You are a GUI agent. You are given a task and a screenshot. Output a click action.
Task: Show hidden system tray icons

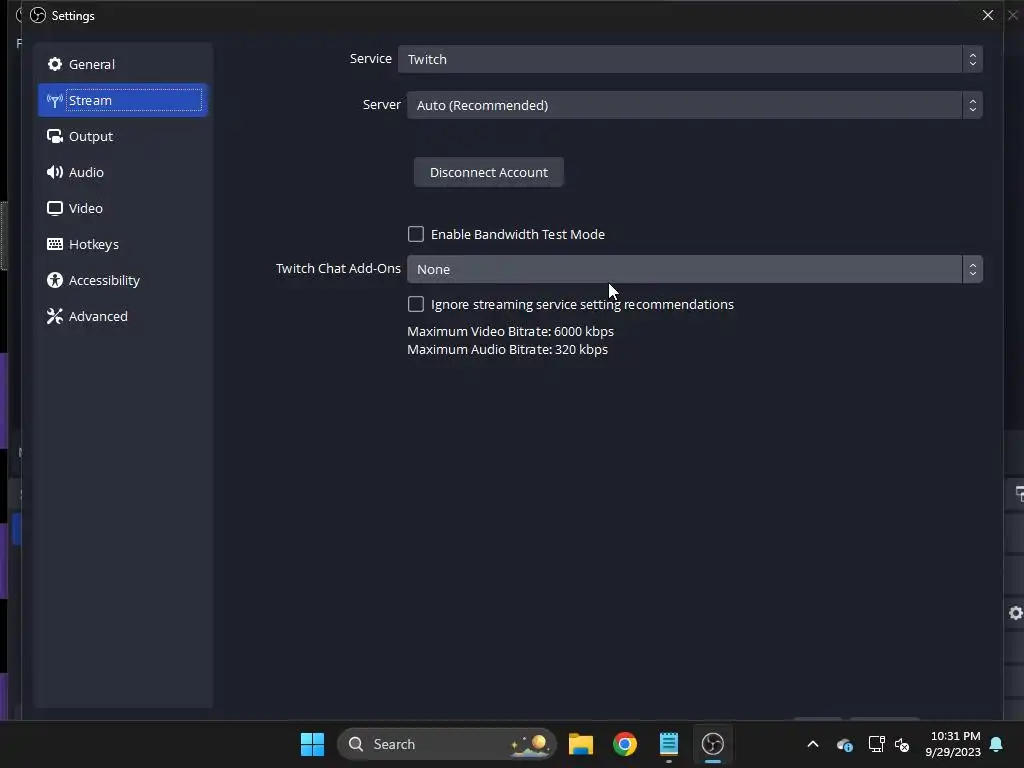[x=813, y=744]
